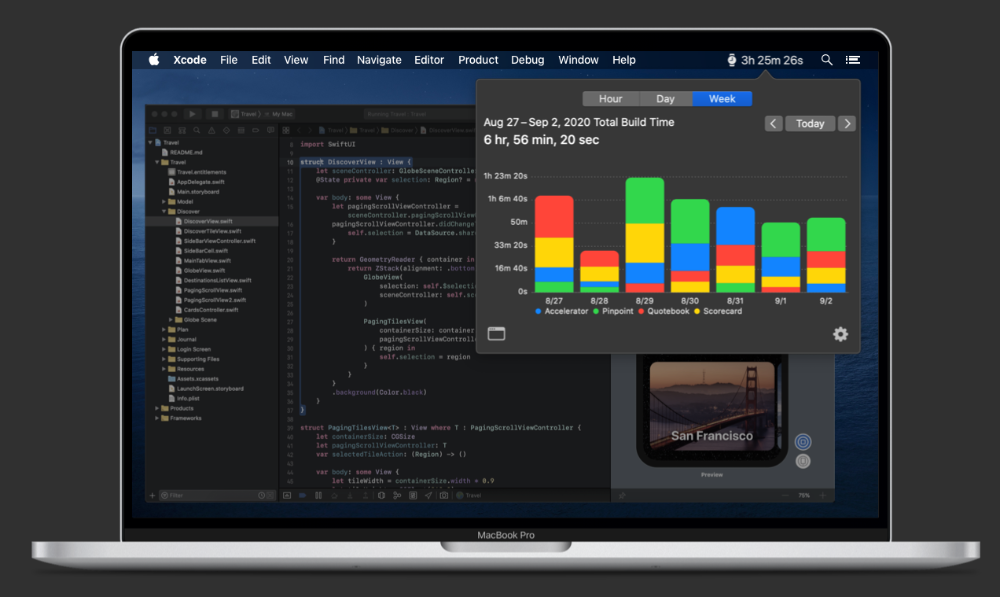The image size is (1000, 597).
Task: Open the Product menu
Action: pos(478,60)
